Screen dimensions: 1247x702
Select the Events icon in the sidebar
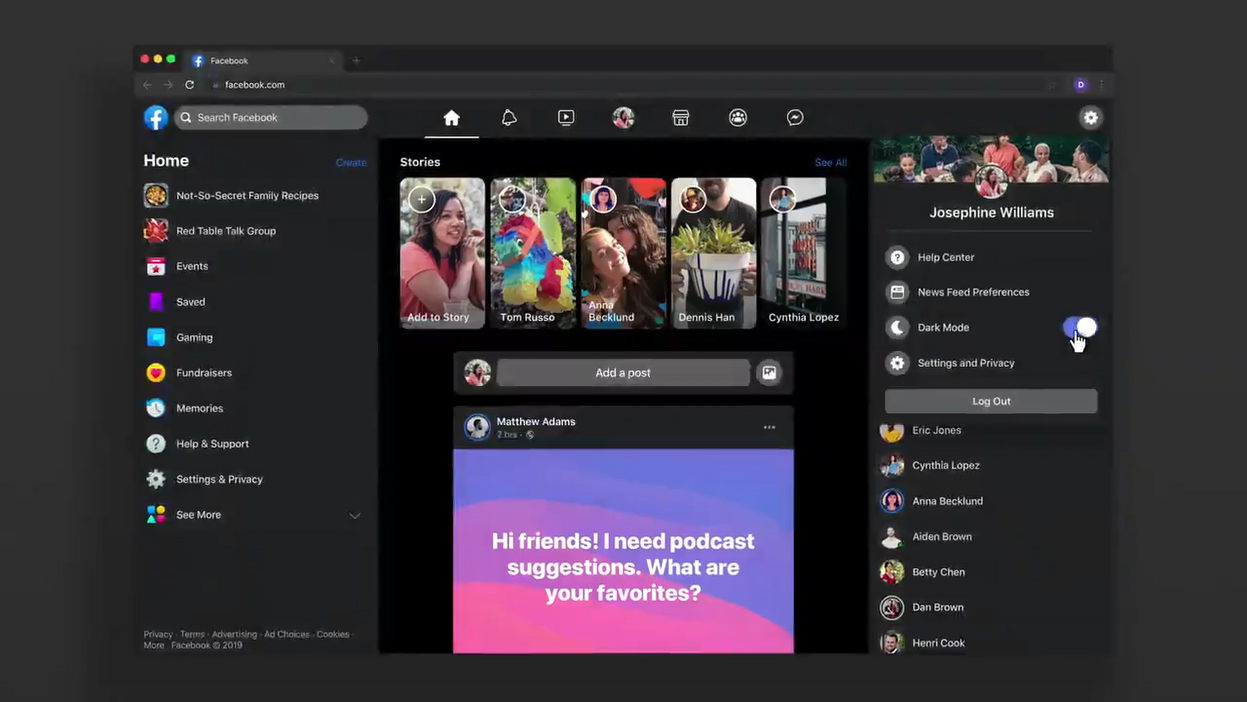click(156, 266)
